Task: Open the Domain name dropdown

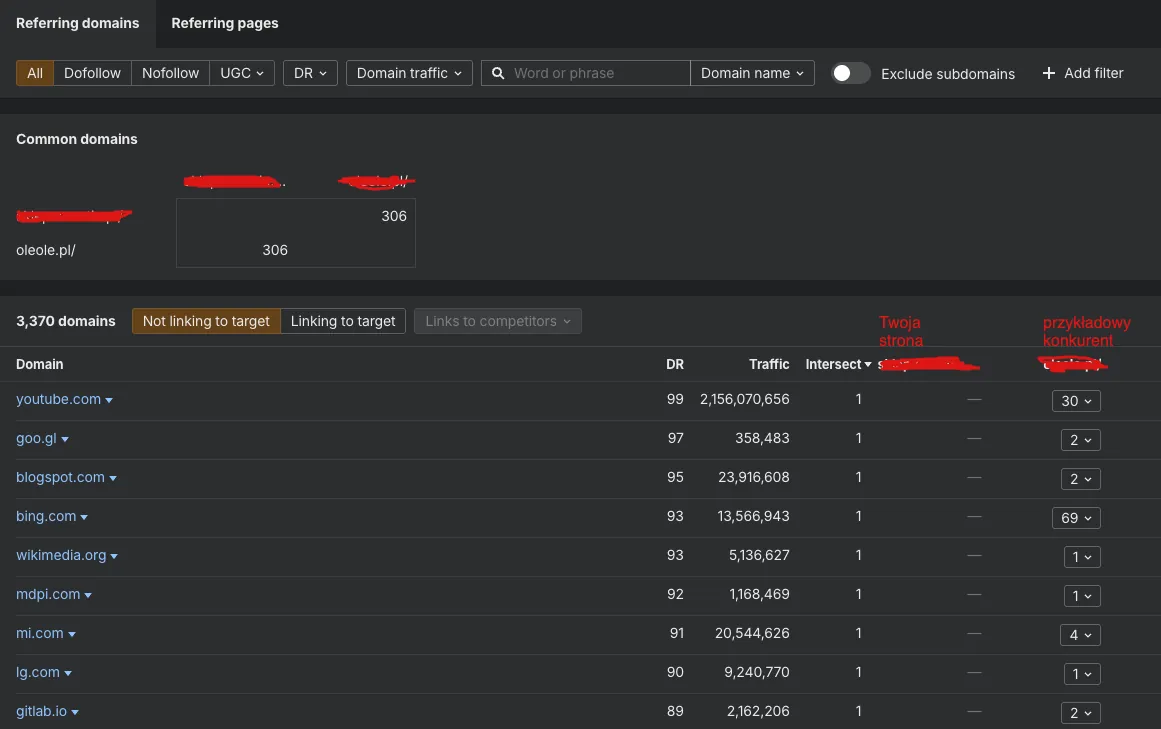Action: pyautogui.click(x=752, y=73)
